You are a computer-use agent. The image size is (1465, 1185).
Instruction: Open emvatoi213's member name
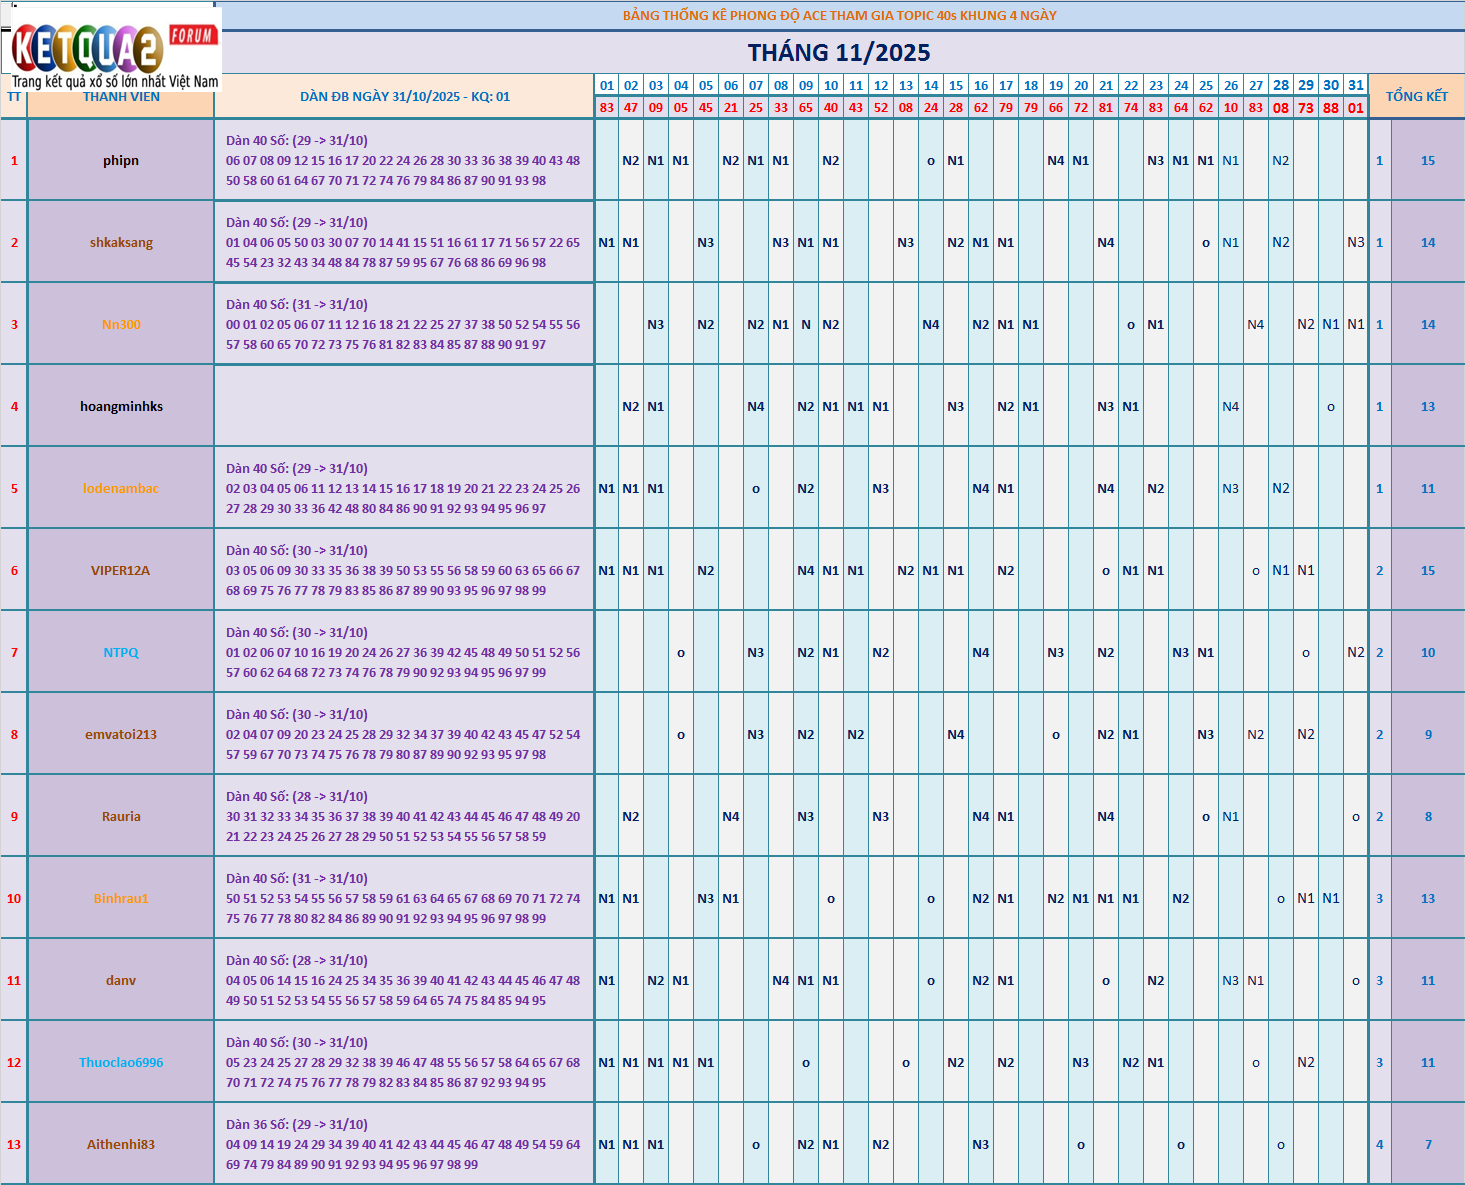click(x=121, y=735)
